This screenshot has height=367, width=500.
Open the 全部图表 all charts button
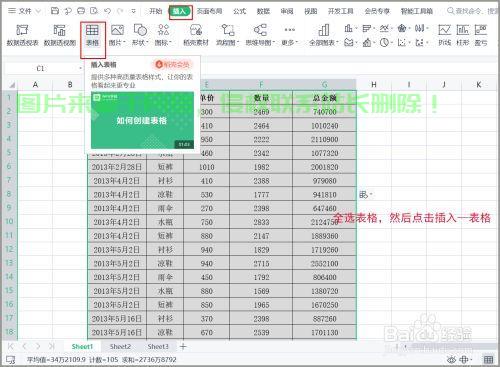[x=324, y=35]
